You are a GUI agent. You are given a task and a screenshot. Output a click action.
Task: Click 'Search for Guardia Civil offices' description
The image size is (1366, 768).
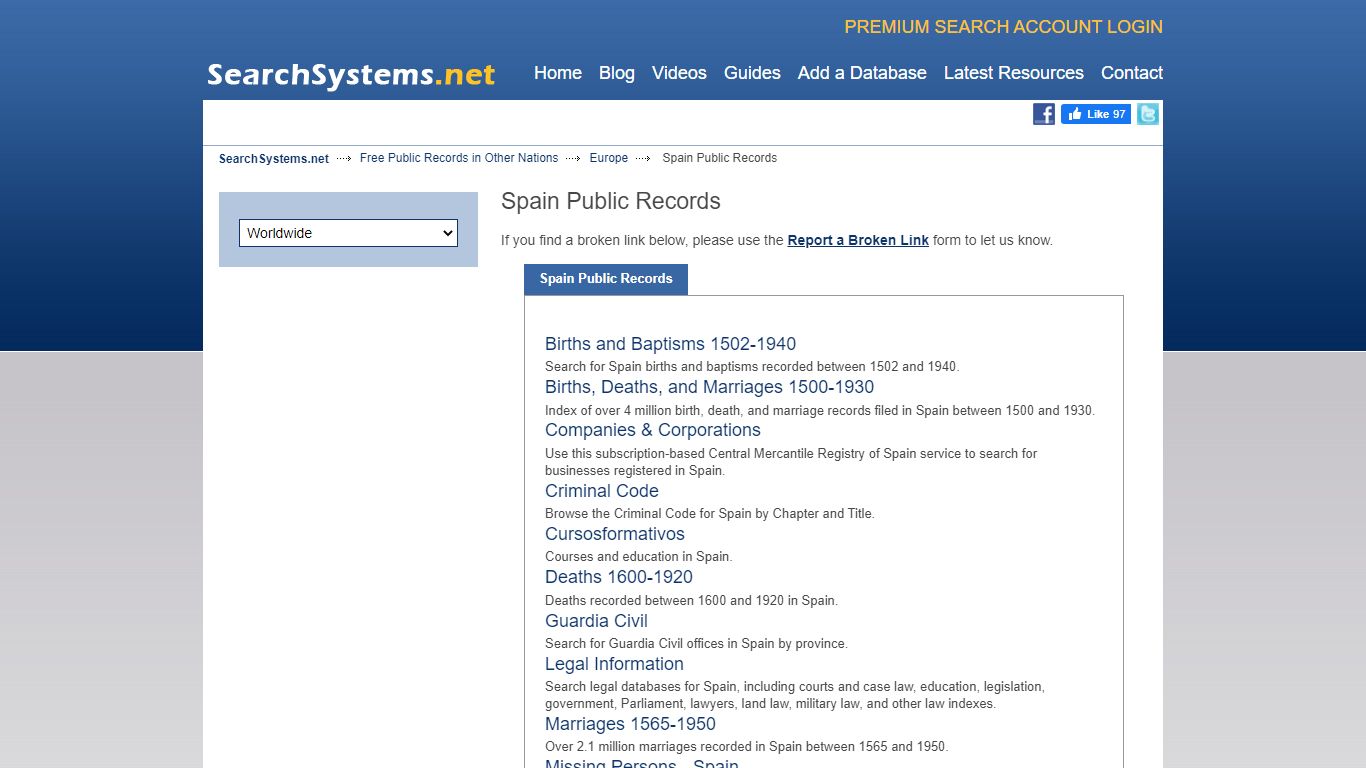[x=696, y=644]
